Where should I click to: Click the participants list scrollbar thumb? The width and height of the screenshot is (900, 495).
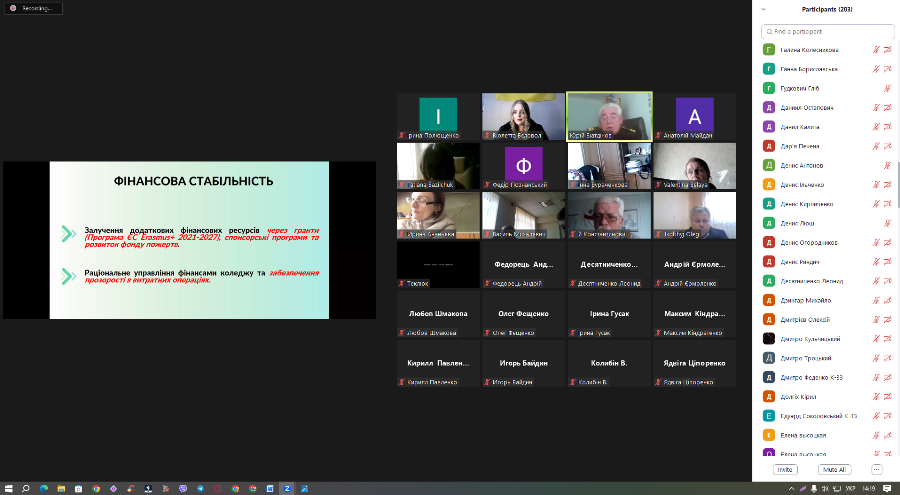[896, 185]
